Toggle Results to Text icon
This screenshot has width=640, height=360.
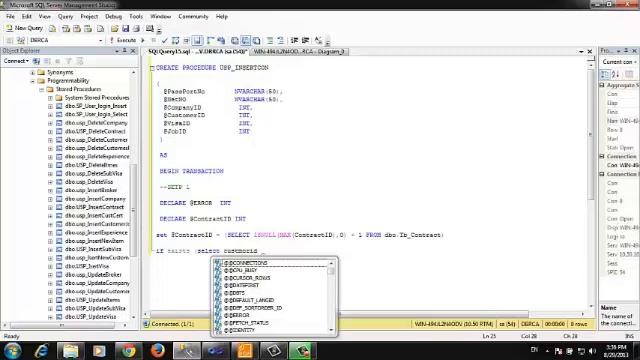click(x=235, y=40)
